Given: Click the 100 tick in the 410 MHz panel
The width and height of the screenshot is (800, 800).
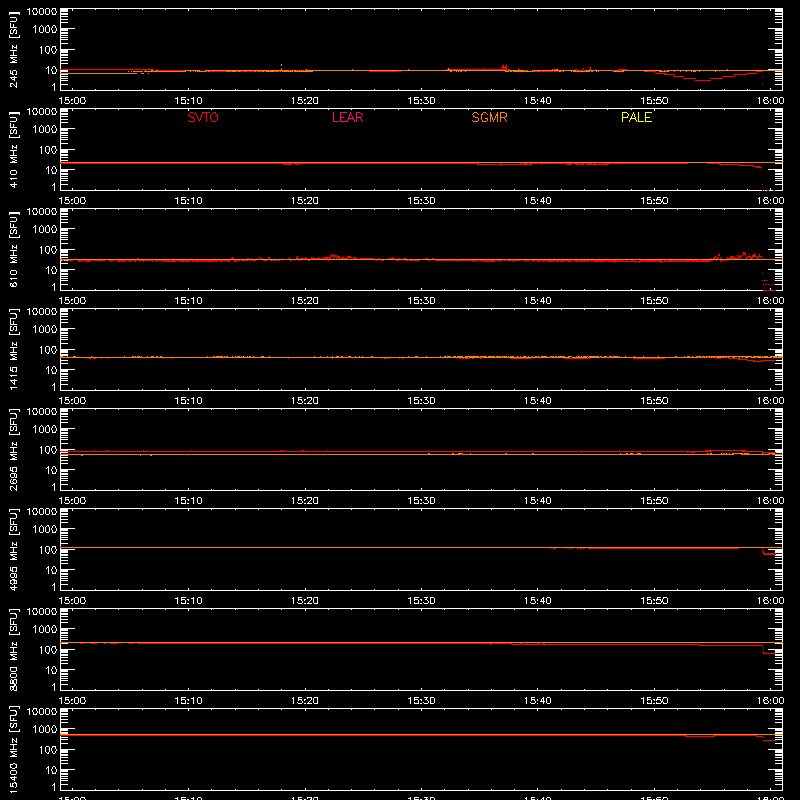Looking at the screenshot, I should [48, 150].
